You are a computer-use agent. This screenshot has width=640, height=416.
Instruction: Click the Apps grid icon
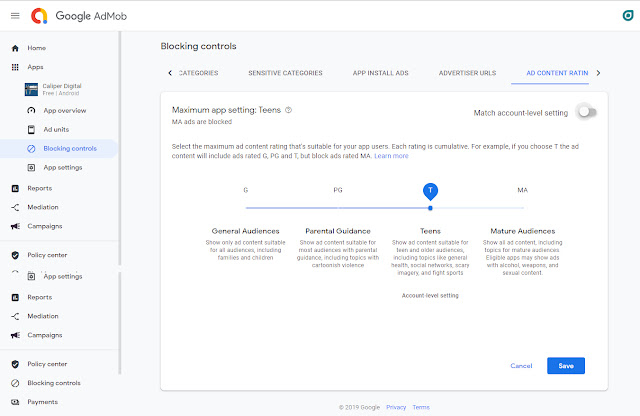[15, 67]
